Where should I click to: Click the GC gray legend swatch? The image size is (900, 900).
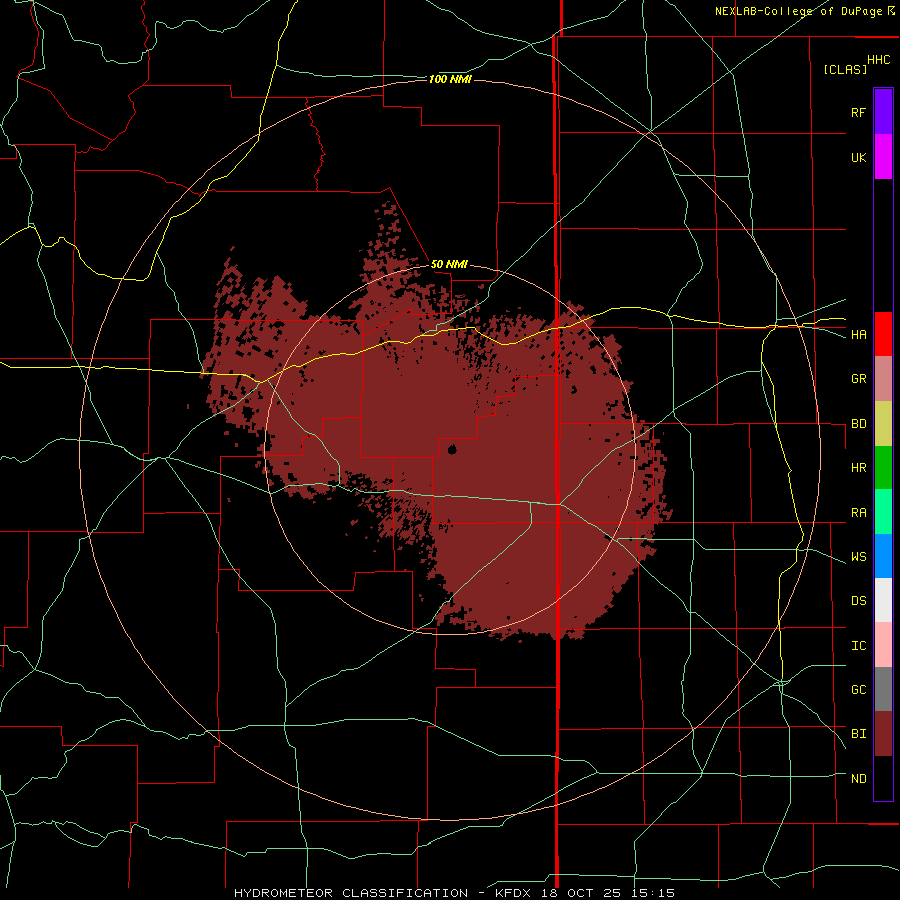(883, 689)
